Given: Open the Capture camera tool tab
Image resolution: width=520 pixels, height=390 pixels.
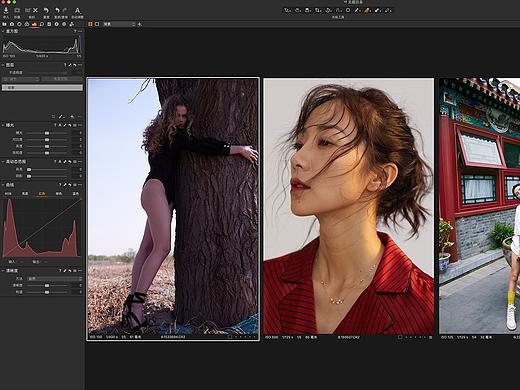Looking at the screenshot, I should [x=12, y=24].
